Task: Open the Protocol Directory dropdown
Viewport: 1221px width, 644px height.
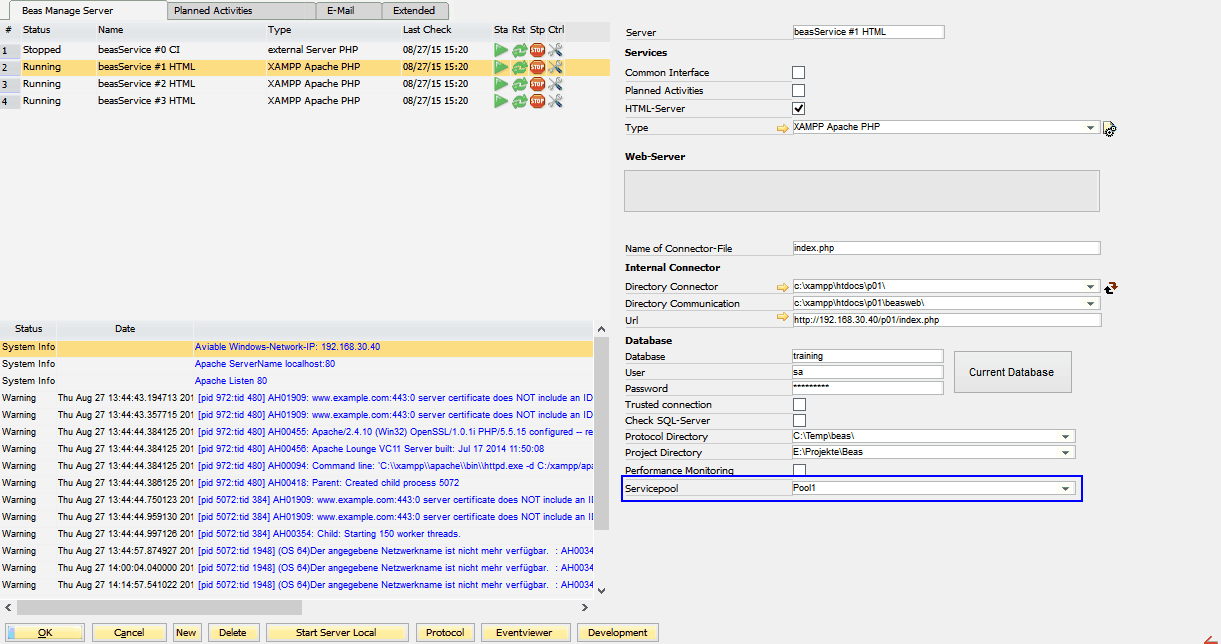Action: click(x=1067, y=437)
